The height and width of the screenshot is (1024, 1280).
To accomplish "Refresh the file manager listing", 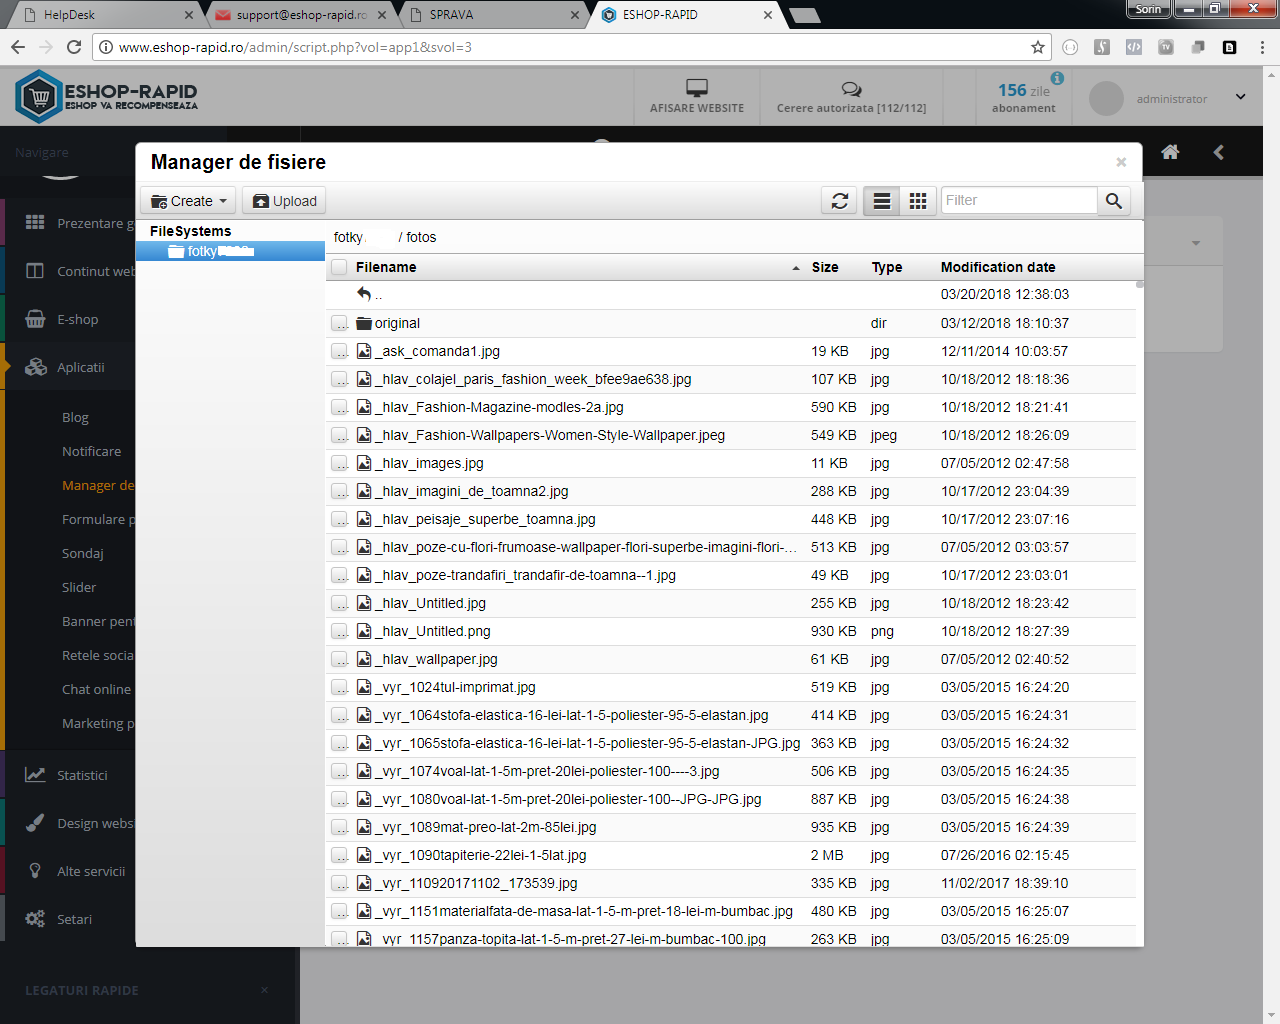I will click(840, 201).
